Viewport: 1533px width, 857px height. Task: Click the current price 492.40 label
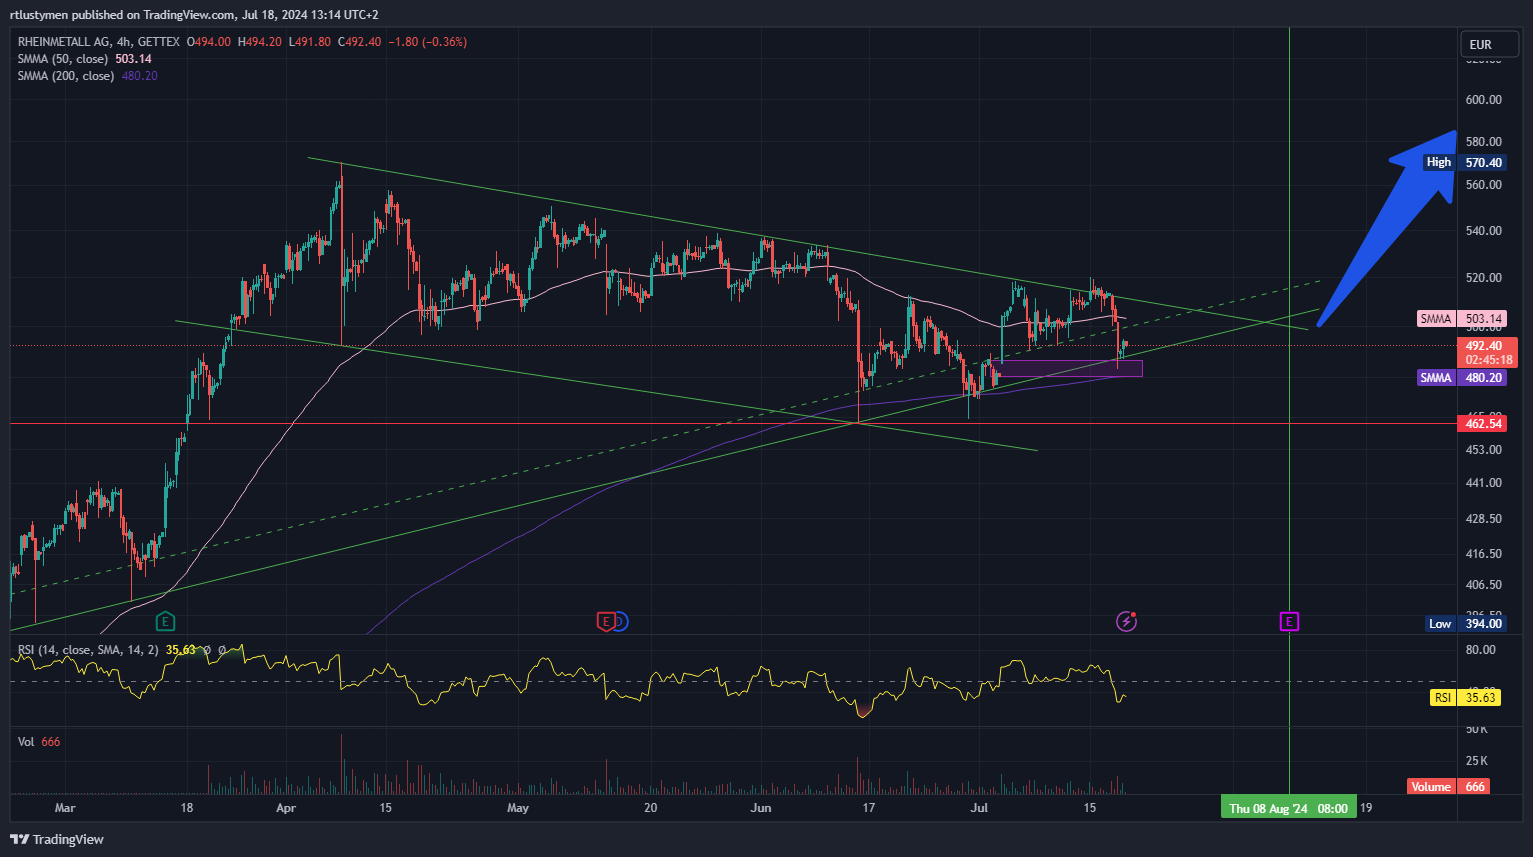pos(1487,346)
